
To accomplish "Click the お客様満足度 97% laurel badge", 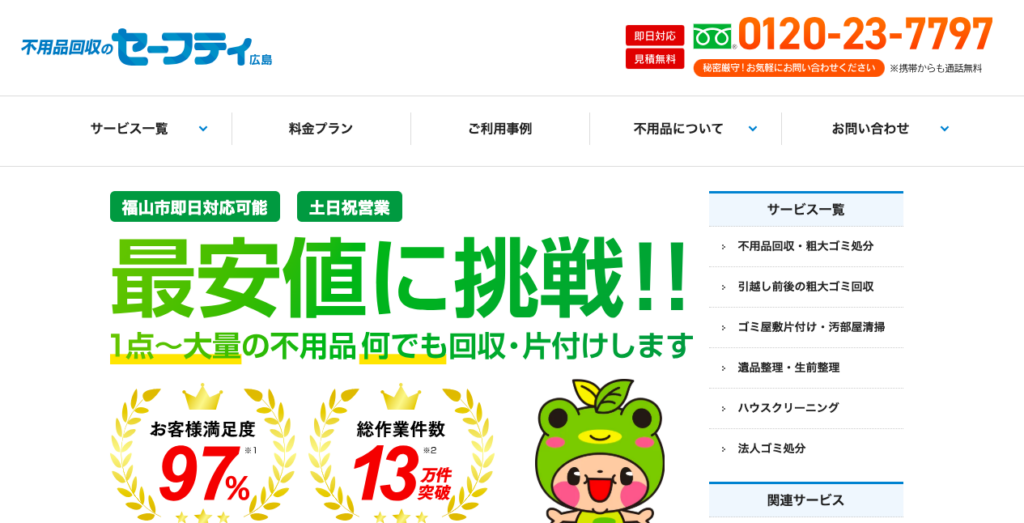I will (203, 455).
